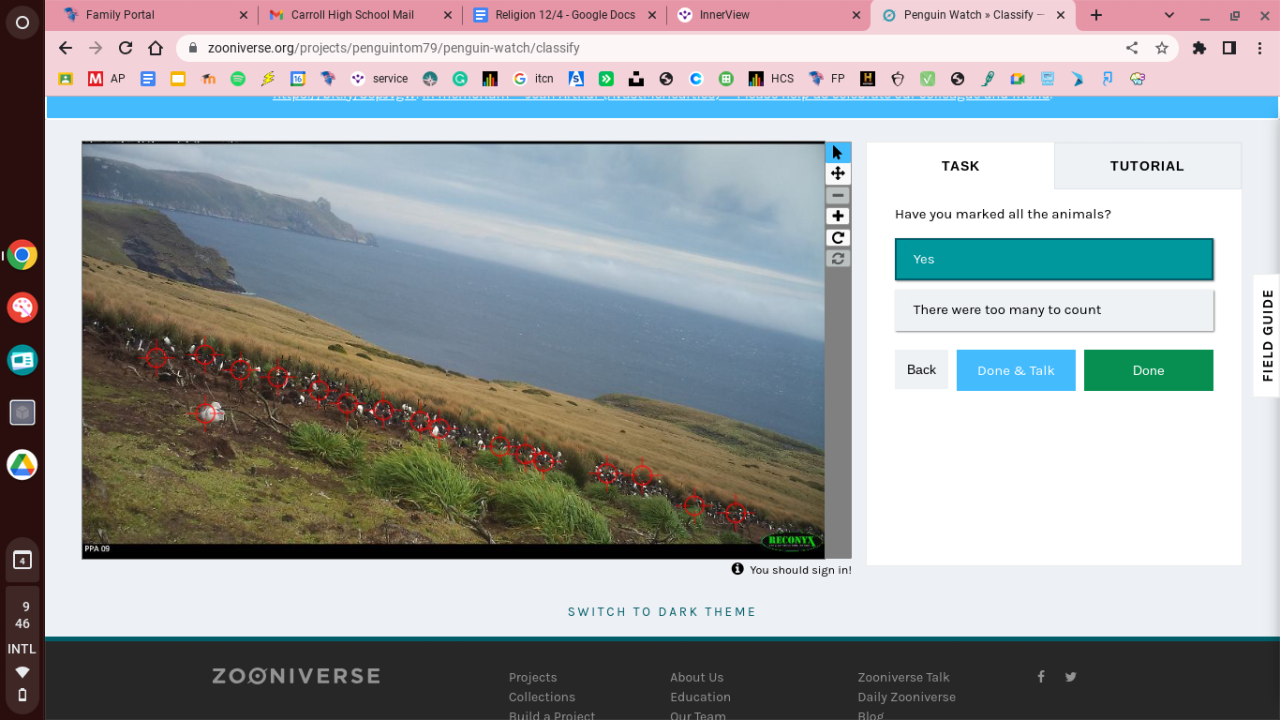The image size is (1280, 720).
Task: Share this page from the address bar
Action: pyautogui.click(x=1132, y=48)
